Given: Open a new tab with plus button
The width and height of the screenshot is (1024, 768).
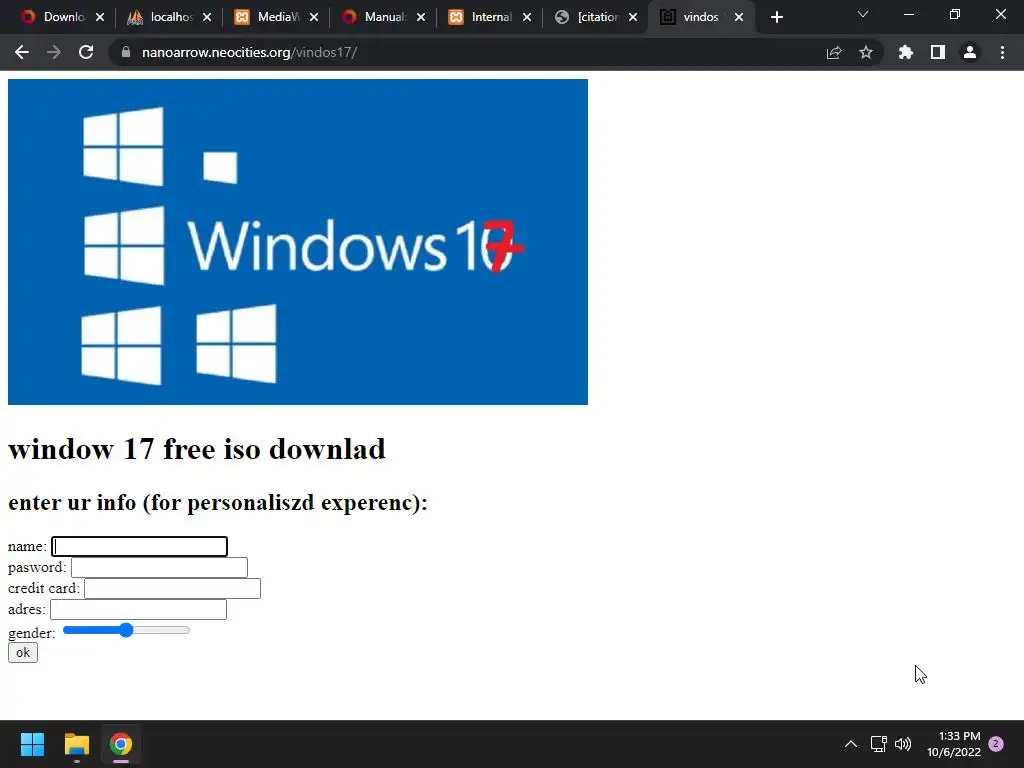Looking at the screenshot, I should [776, 17].
